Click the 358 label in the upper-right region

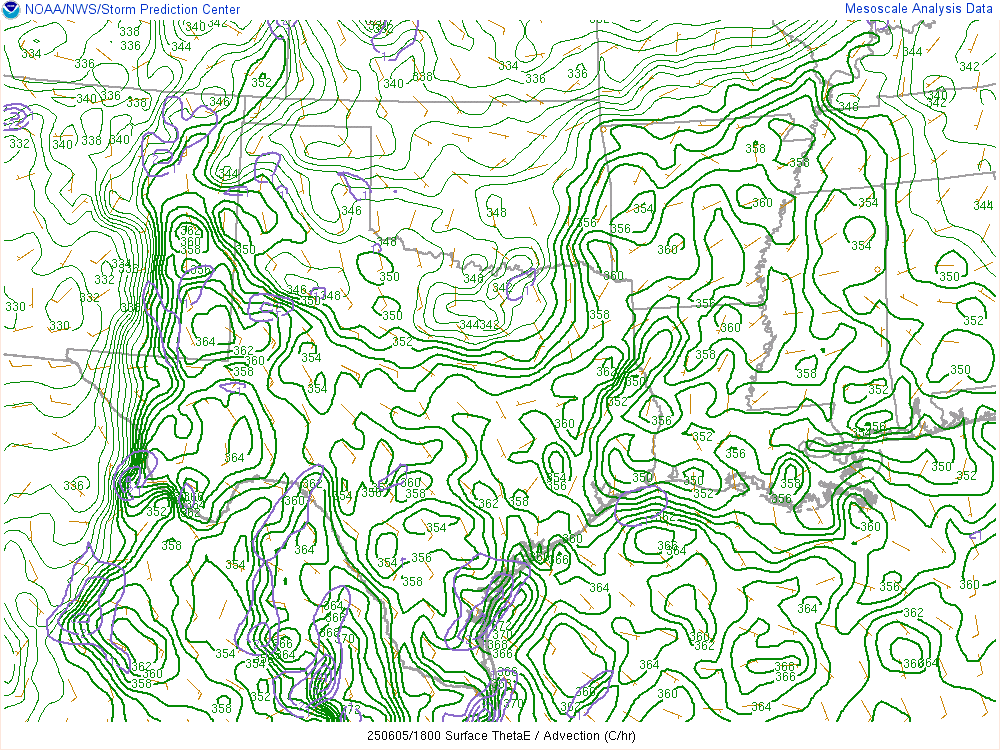pyautogui.click(x=755, y=149)
